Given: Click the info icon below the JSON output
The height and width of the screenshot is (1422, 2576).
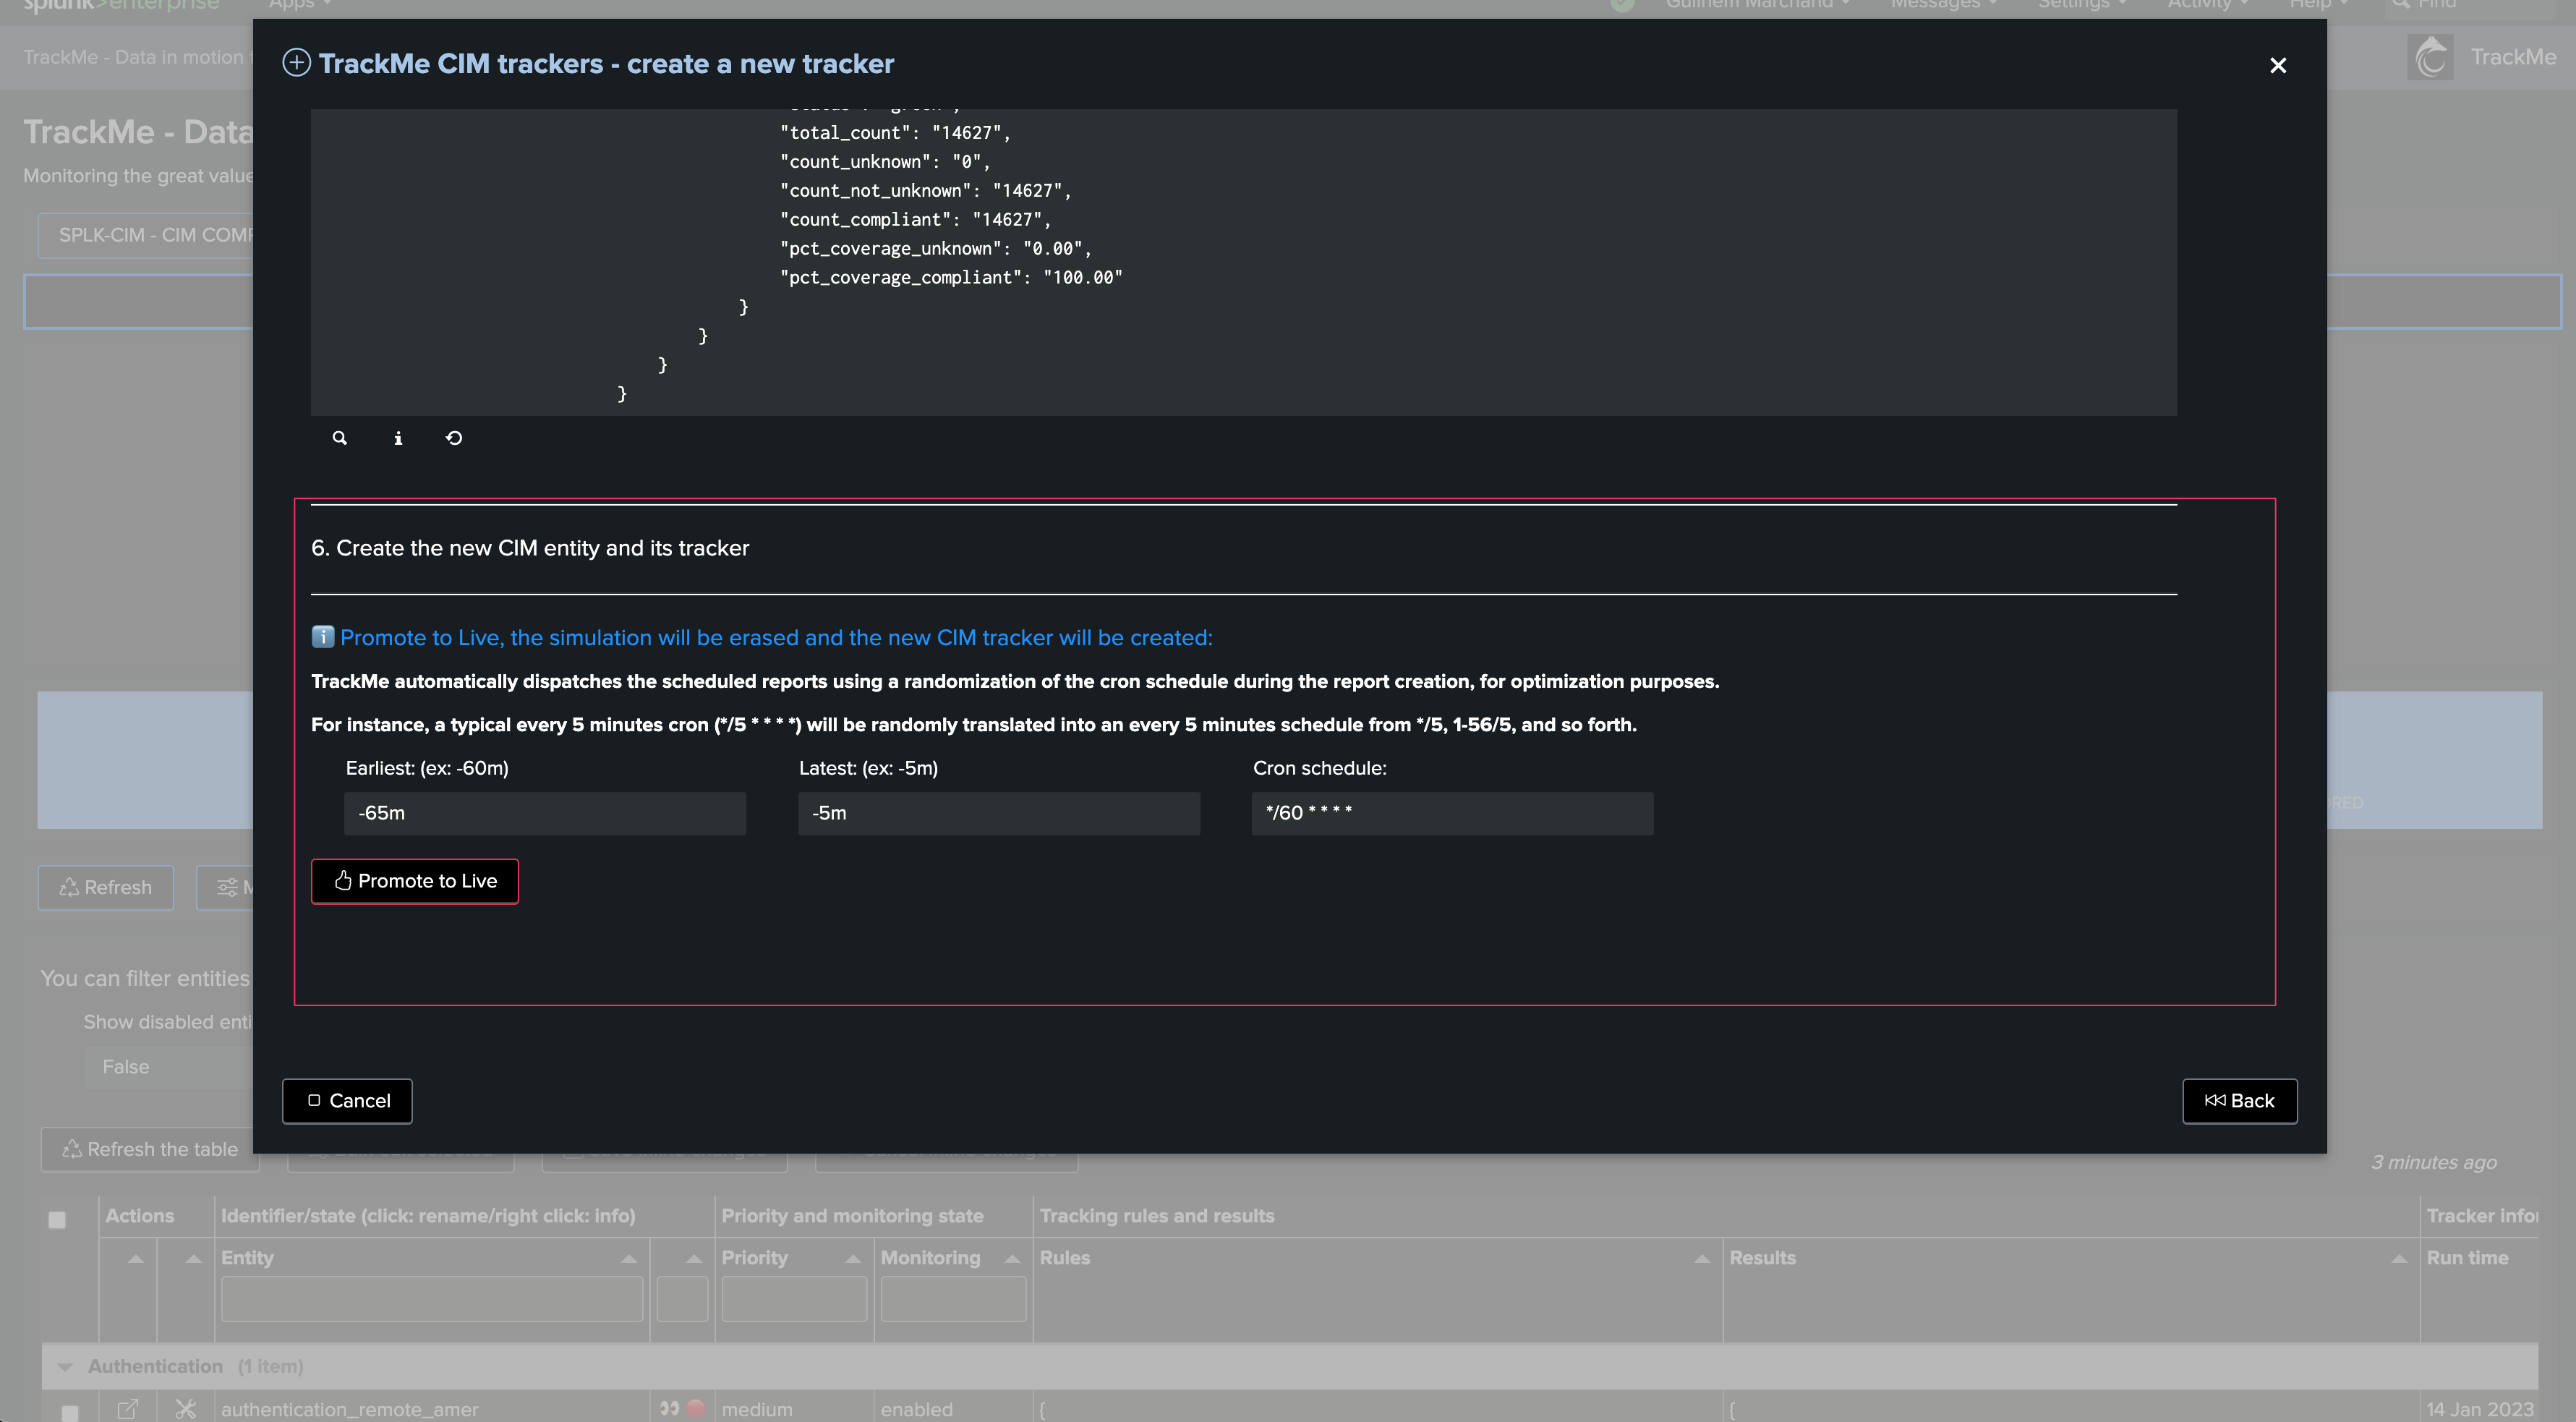Looking at the screenshot, I should click(398, 438).
